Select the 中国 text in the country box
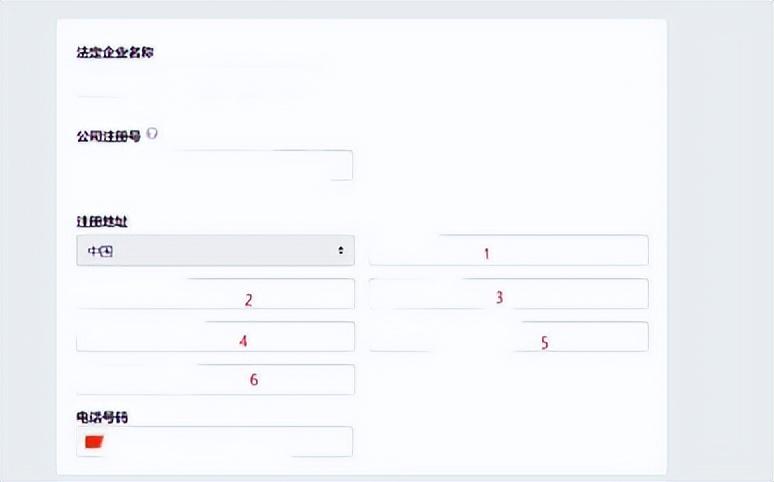This screenshot has width=774, height=482. pos(100,251)
